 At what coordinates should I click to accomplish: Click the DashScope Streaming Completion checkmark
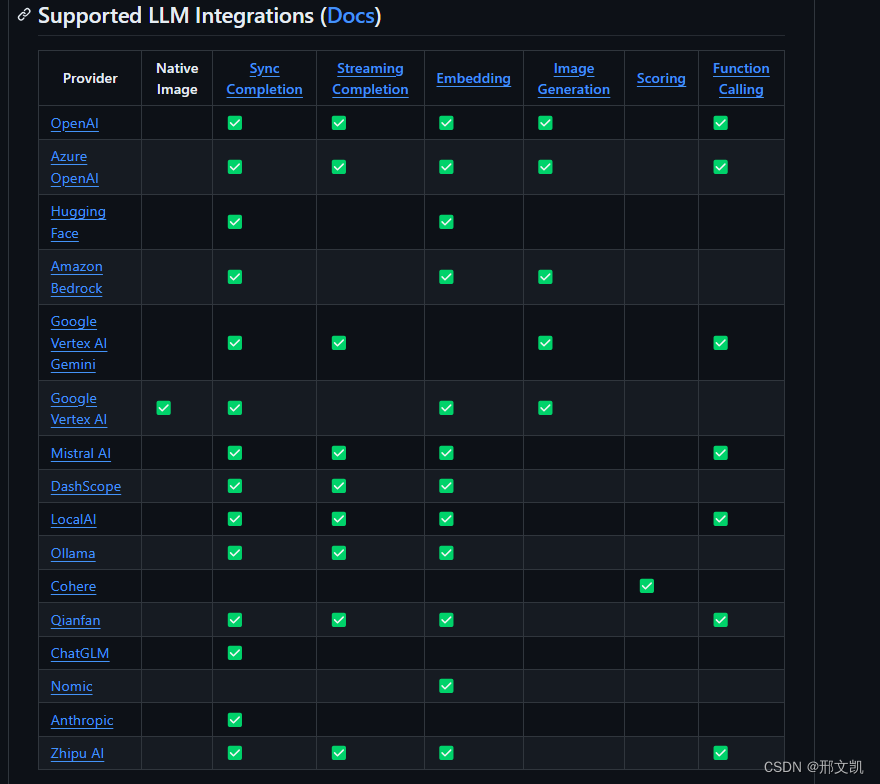coord(339,486)
